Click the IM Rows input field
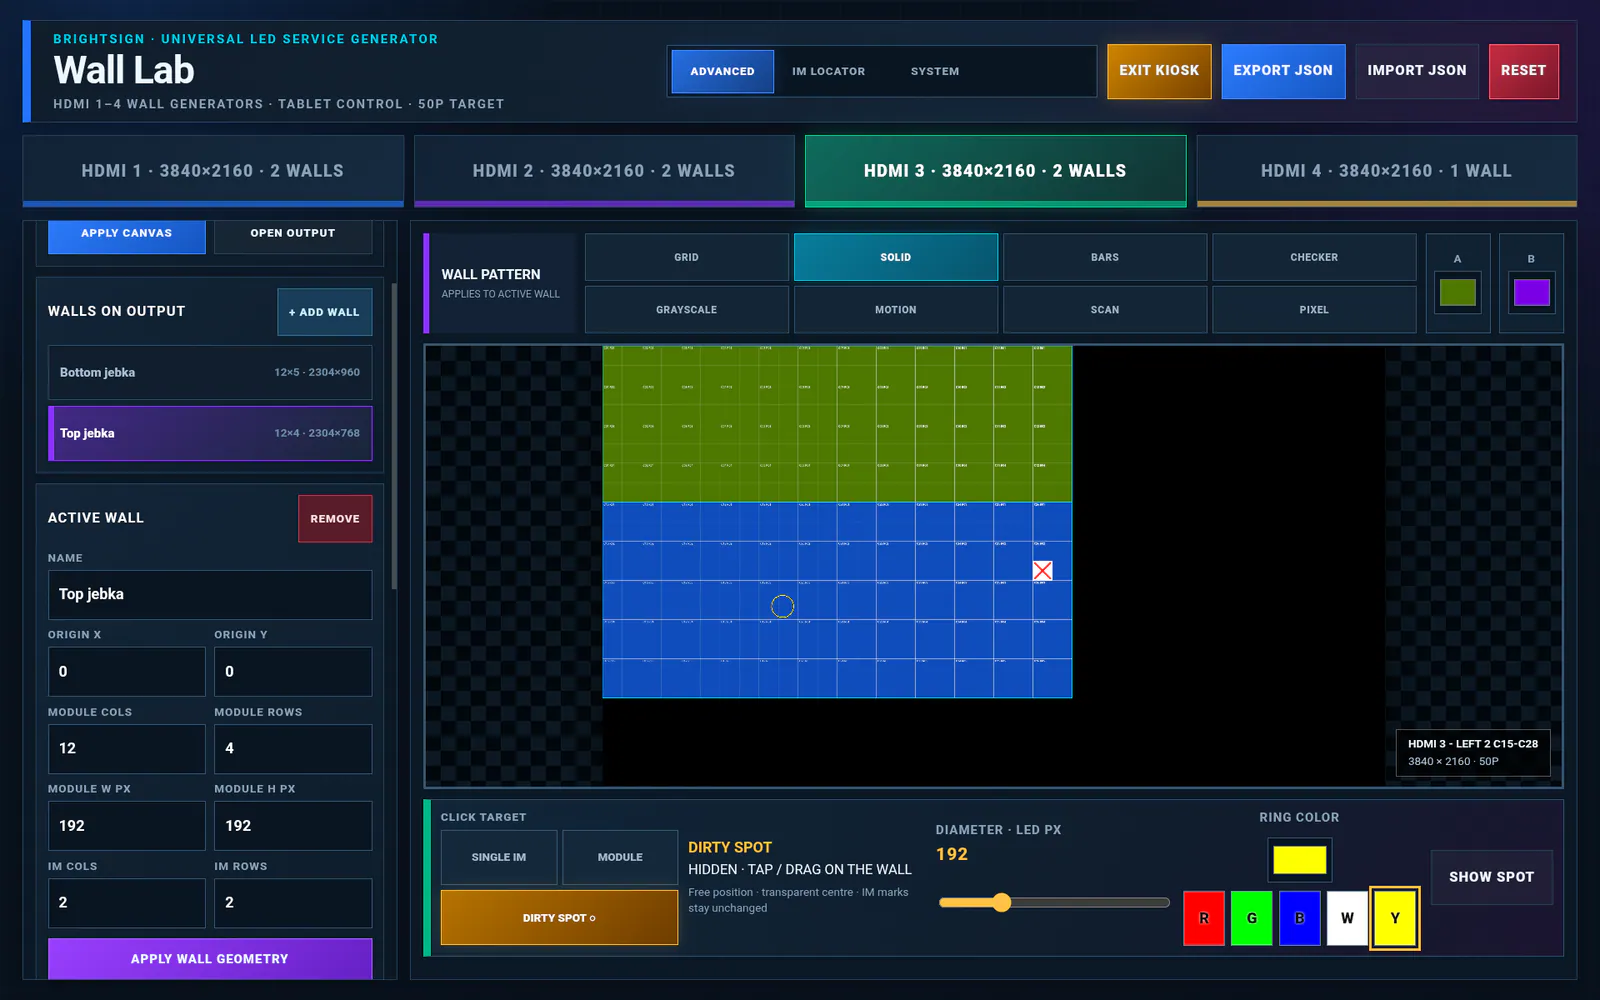Image resolution: width=1600 pixels, height=1000 pixels. [293, 903]
